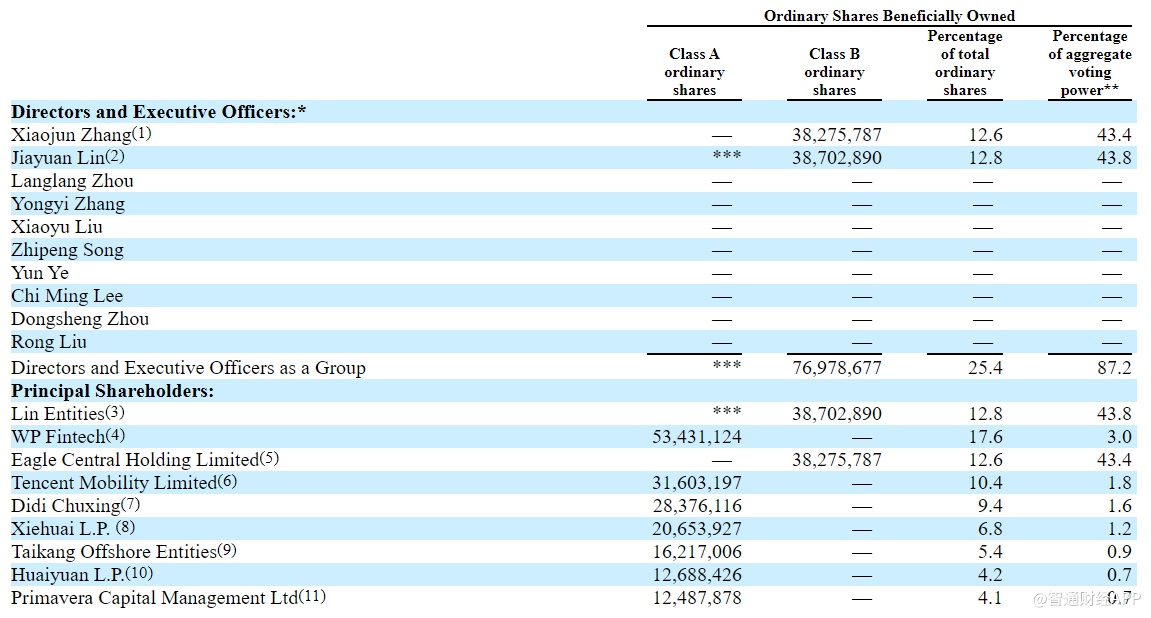
Task: Select the Class B ordinary shares header
Action: point(834,72)
